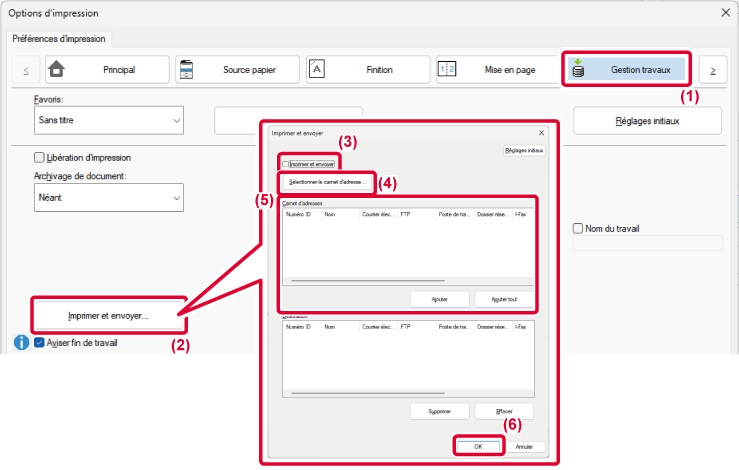The width and height of the screenshot is (739, 470).
Task: Confirm with OK in the send dialog
Action: (478, 446)
